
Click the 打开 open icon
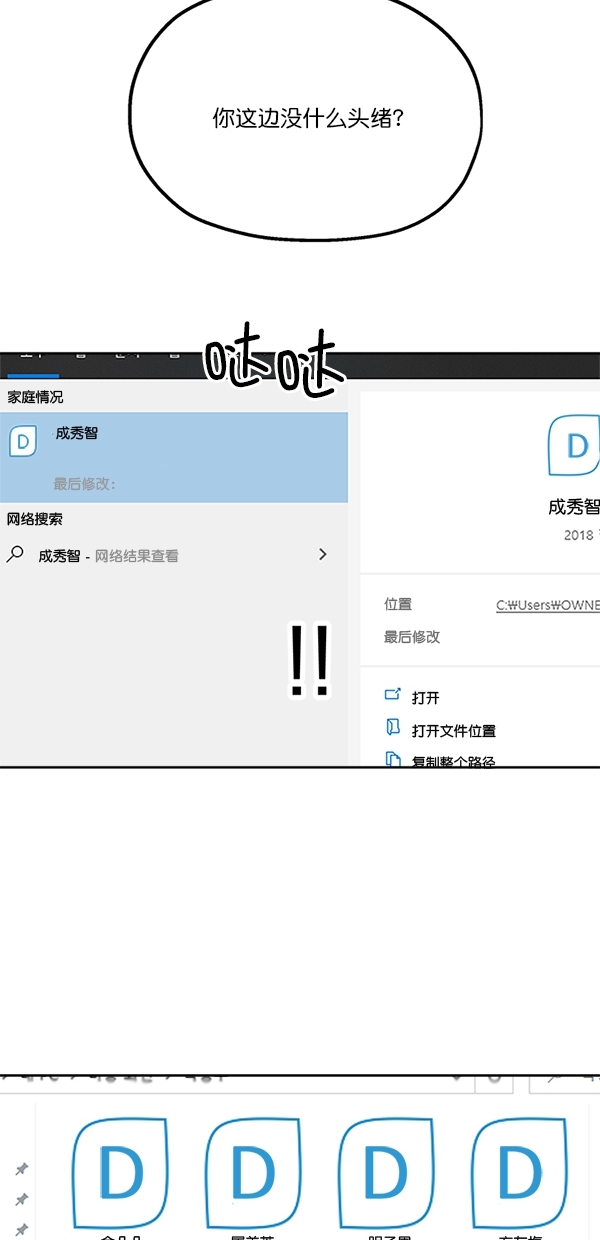tap(393, 695)
